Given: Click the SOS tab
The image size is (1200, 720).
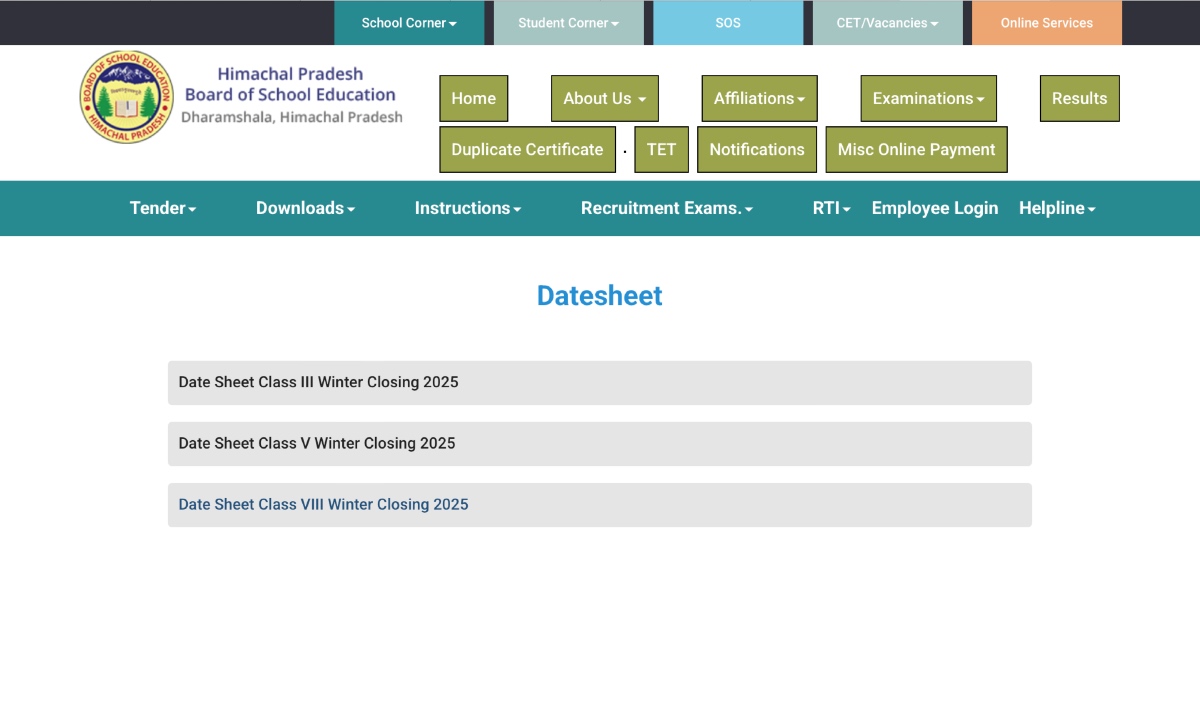Looking at the screenshot, I should pos(727,22).
